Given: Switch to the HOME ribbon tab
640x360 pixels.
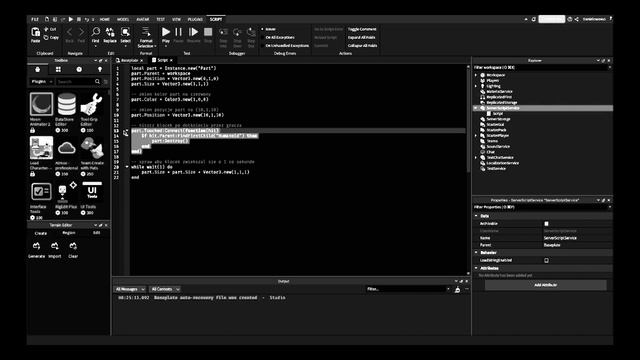Looking at the screenshot, I should 105,19.
